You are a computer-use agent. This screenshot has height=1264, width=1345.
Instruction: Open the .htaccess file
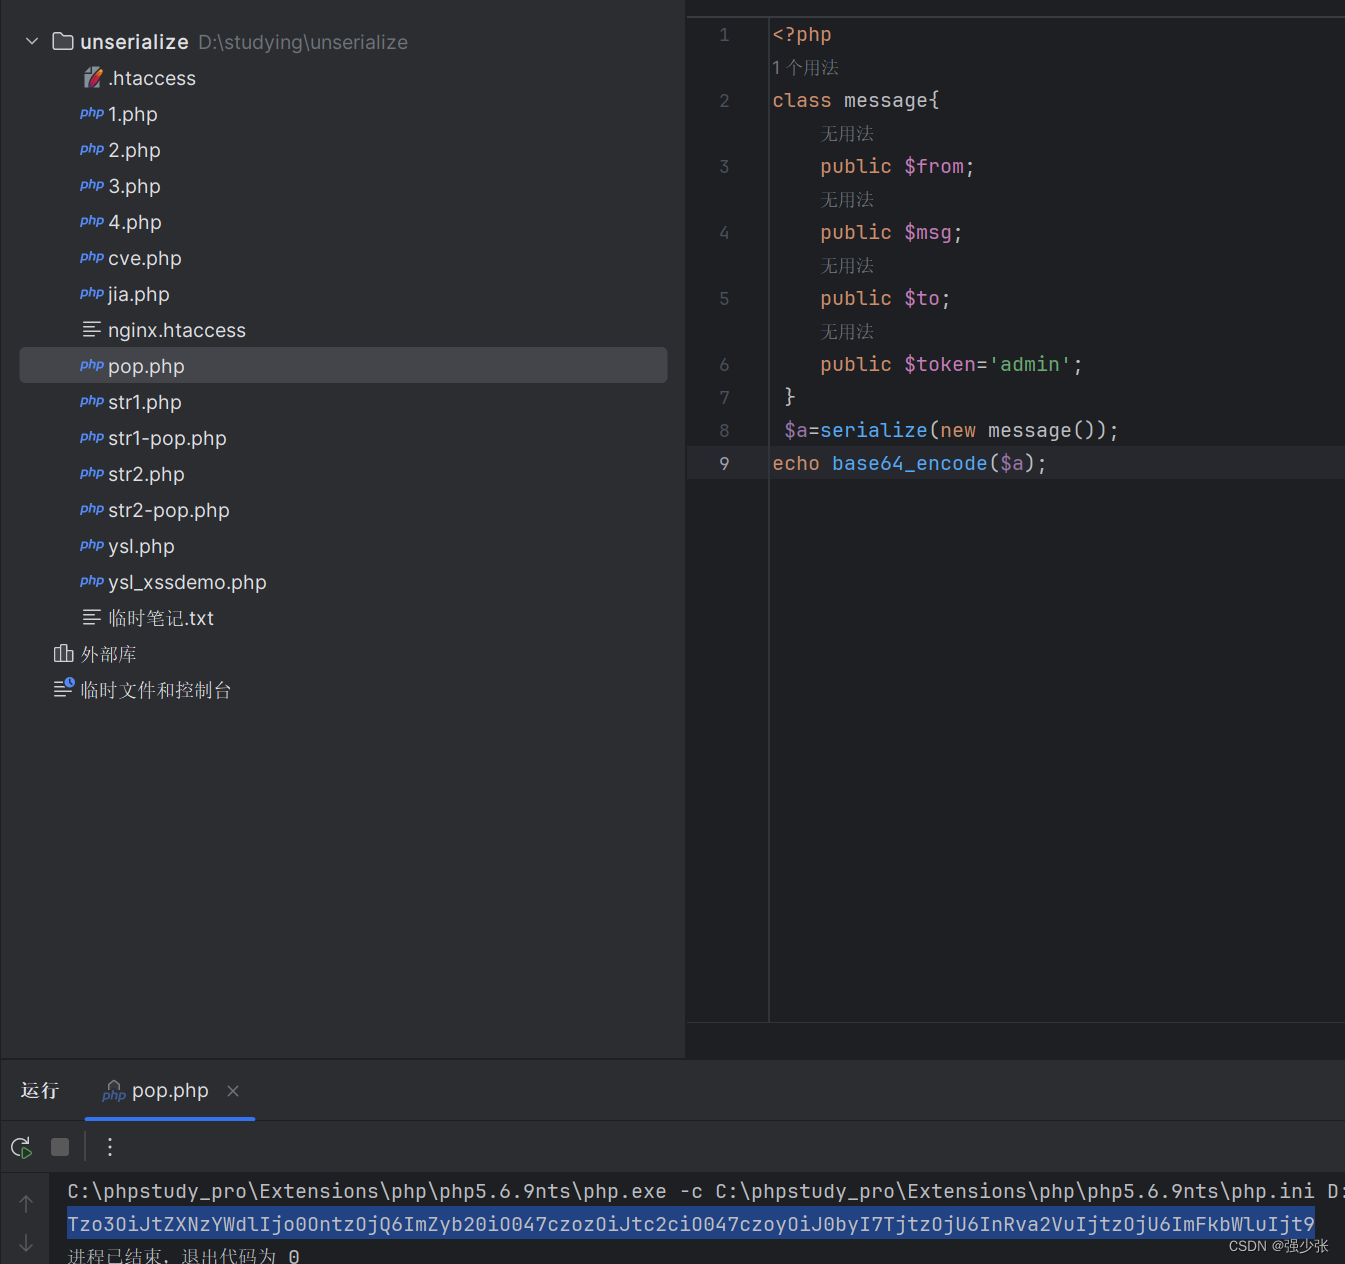click(152, 78)
